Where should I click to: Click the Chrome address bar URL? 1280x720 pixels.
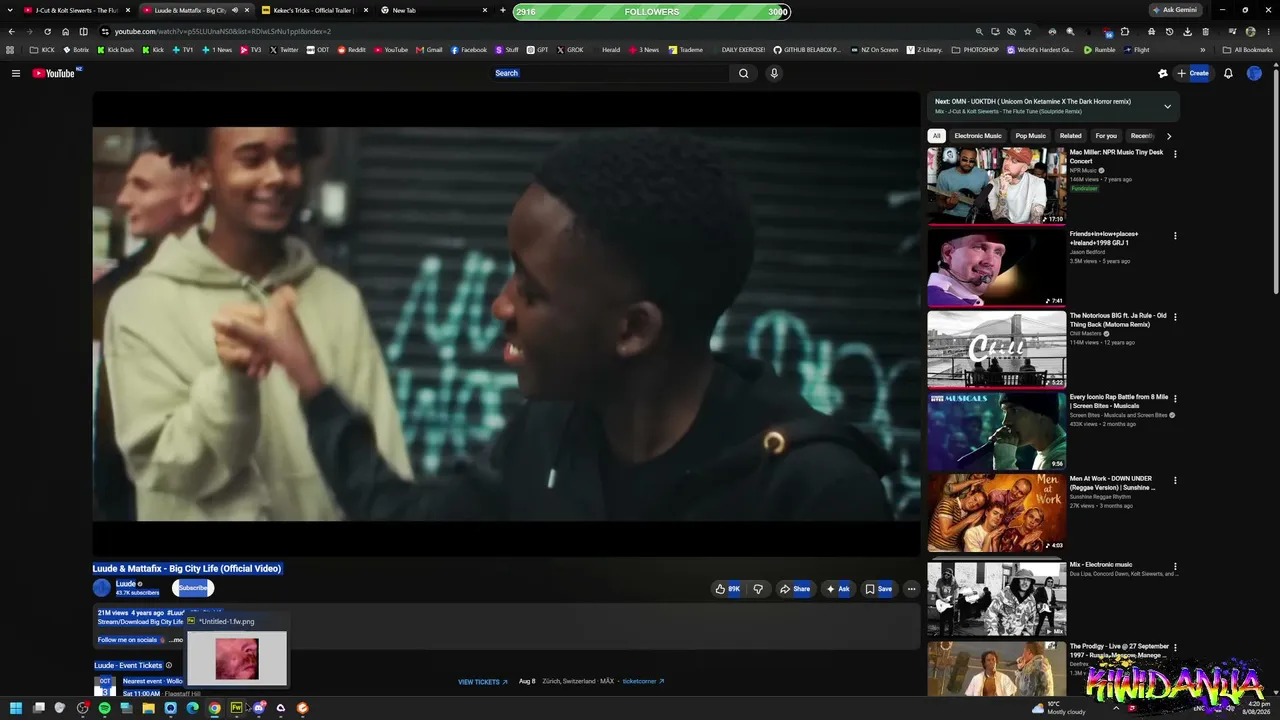coord(222,31)
